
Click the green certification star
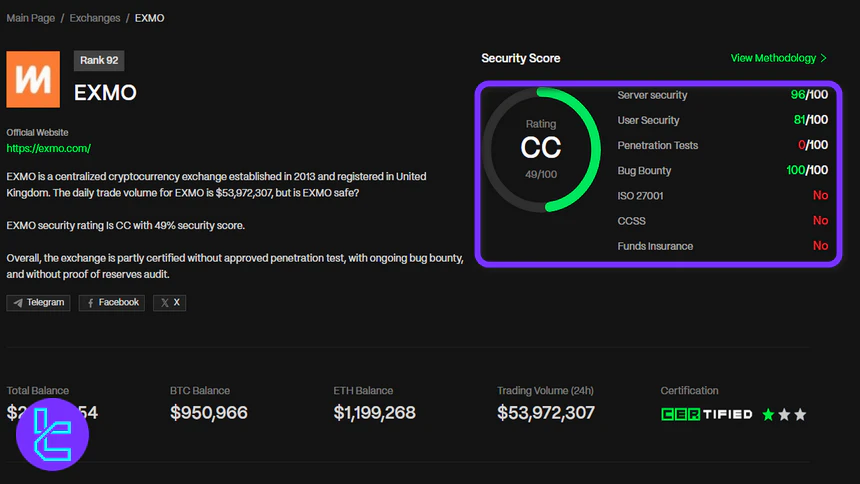click(x=768, y=414)
